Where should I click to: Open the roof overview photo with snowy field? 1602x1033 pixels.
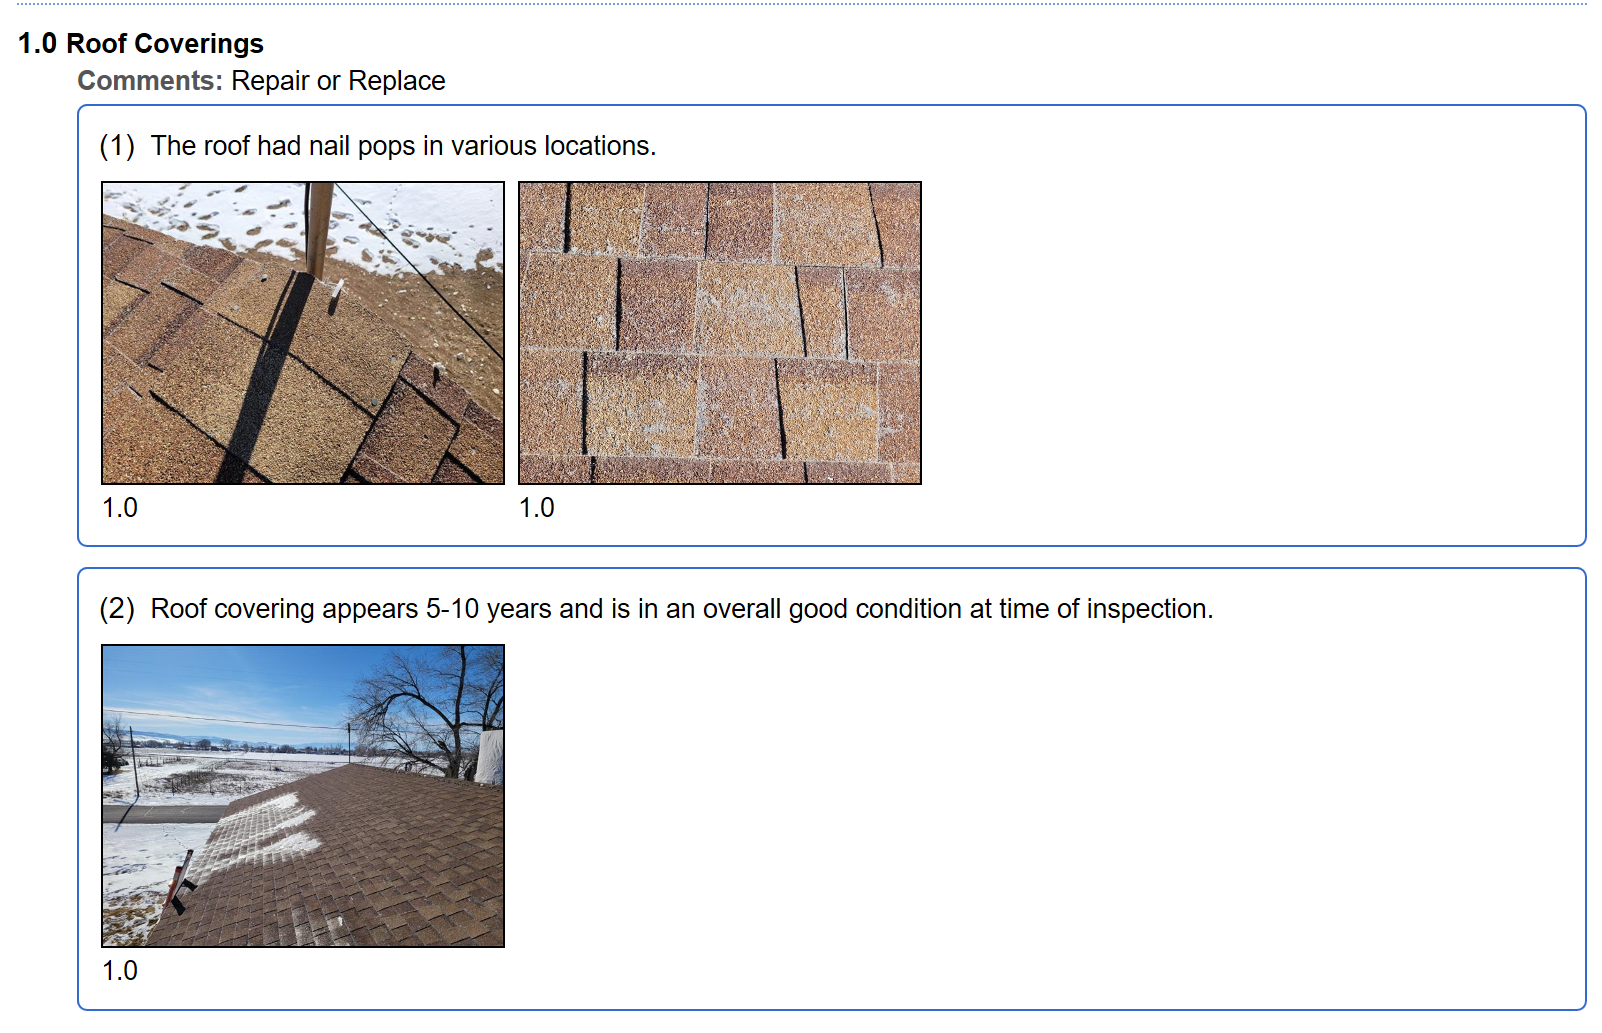click(302, 796)
